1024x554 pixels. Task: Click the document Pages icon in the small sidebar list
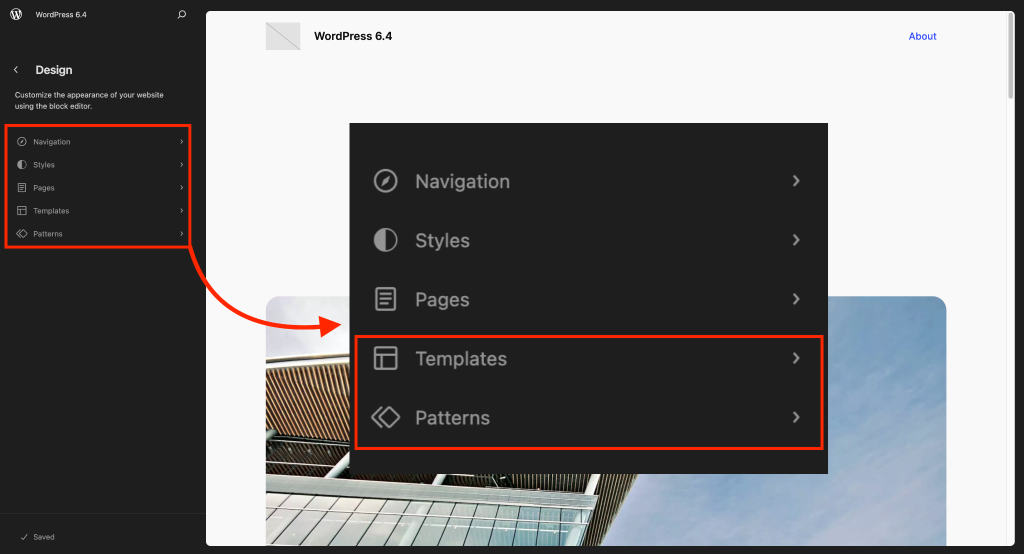[x=22, y=187]
